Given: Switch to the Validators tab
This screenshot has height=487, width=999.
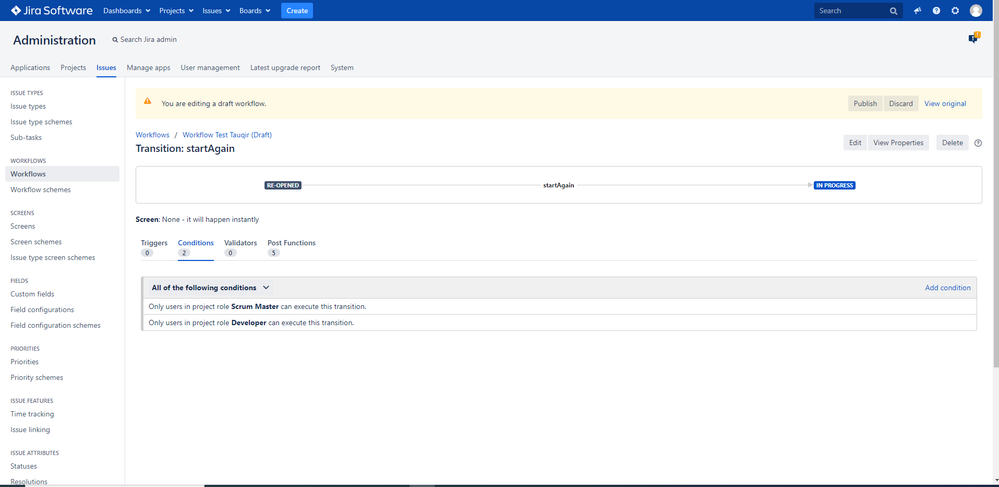Looking at the screenshot, I should (x=240, y=247).
